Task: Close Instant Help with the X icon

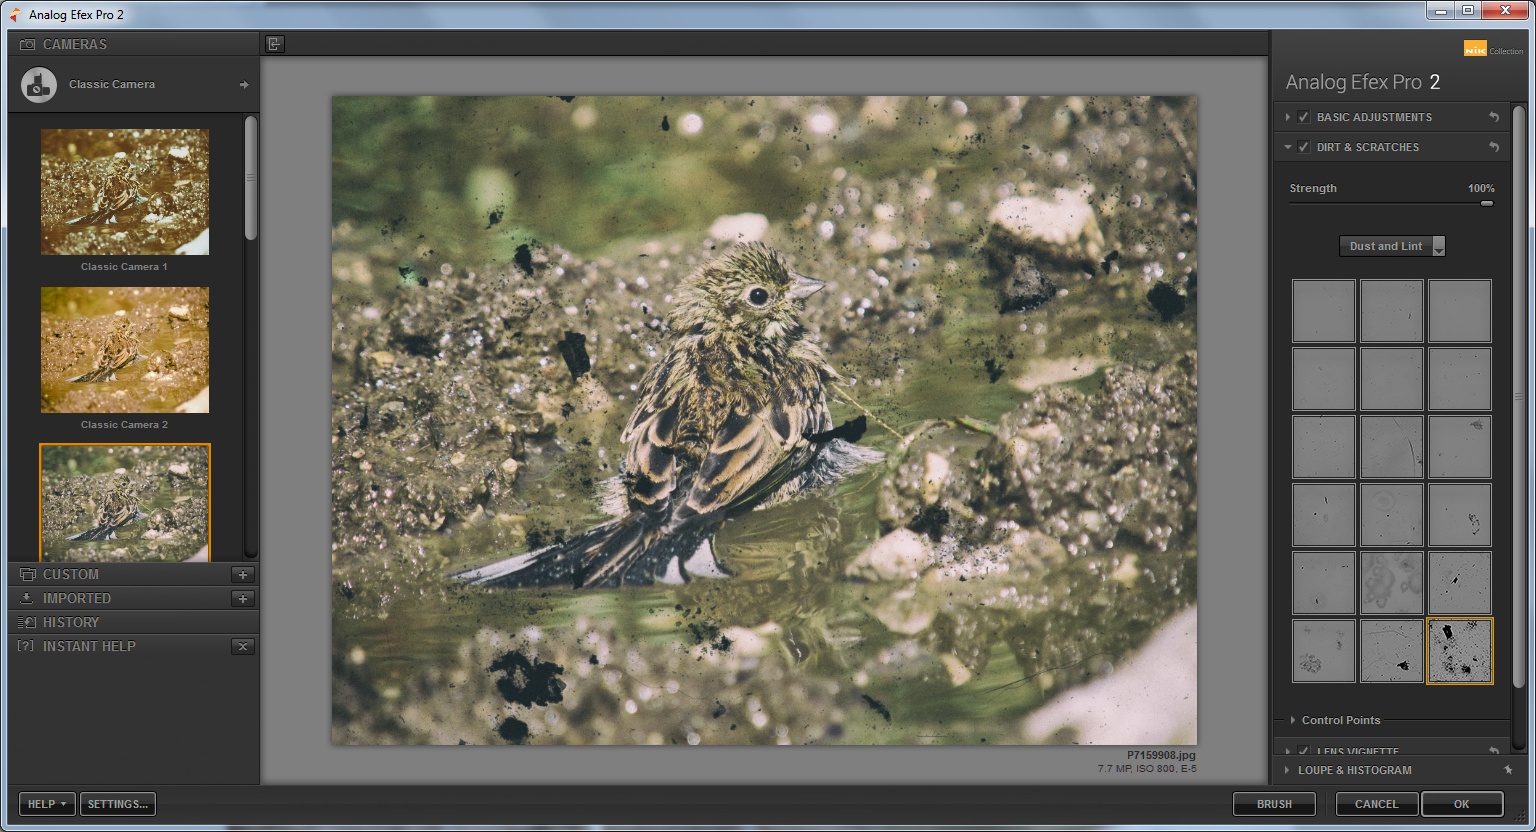Action: (x=243, y=647)
